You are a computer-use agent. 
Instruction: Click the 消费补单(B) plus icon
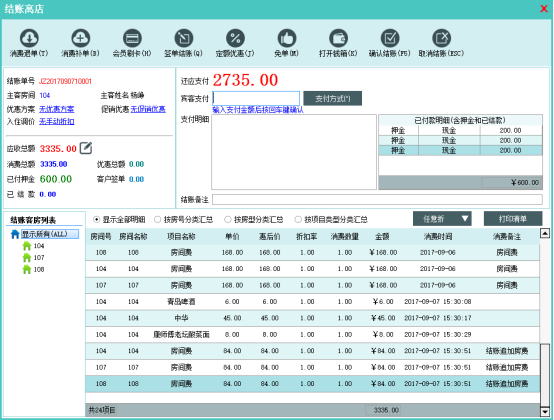(81, 38)
